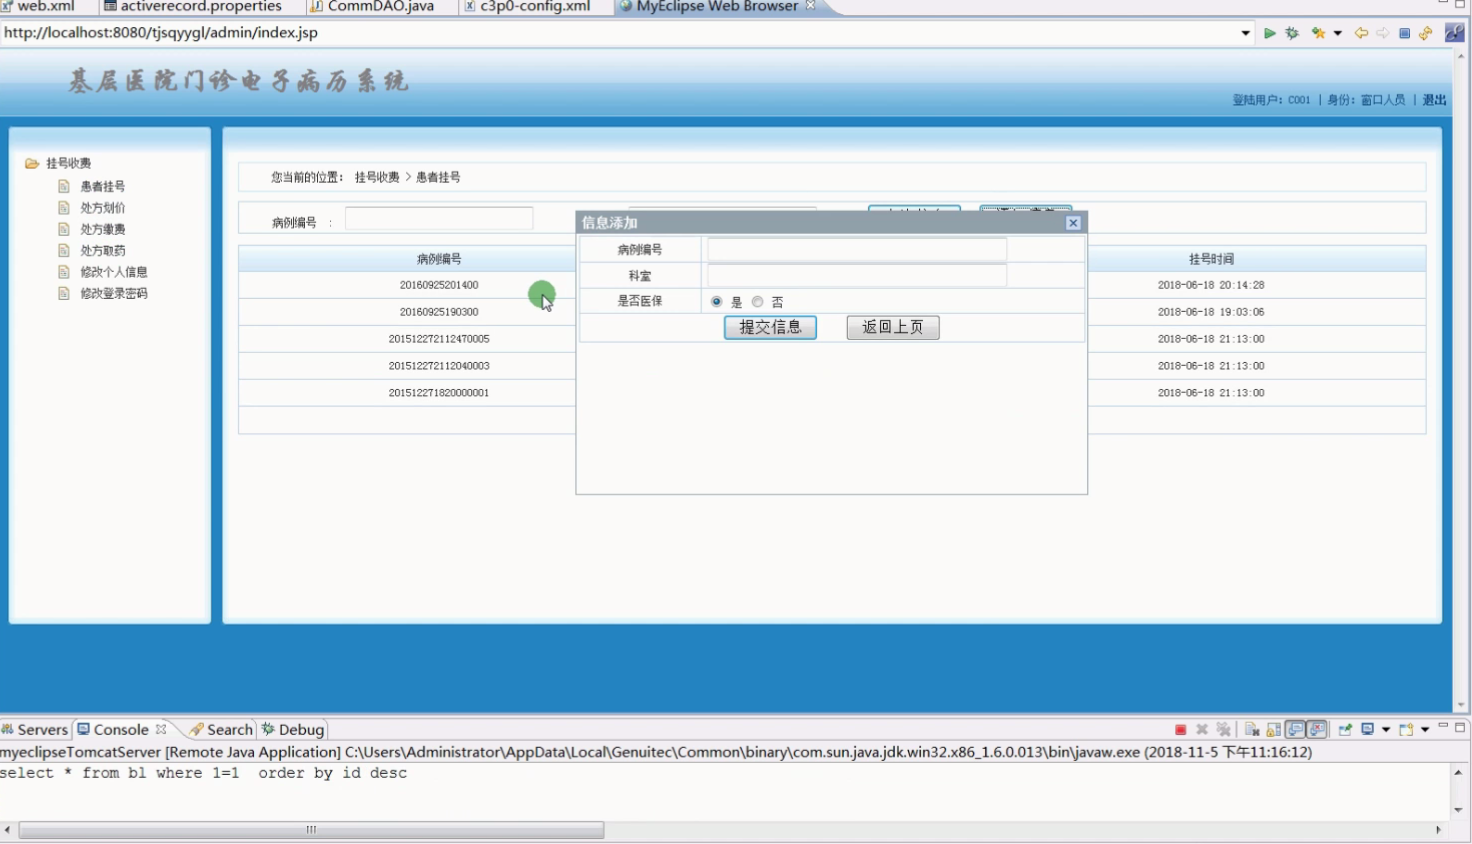Click the 提交信息 submit button
The image size is (1472, 844).
point(770,327)
